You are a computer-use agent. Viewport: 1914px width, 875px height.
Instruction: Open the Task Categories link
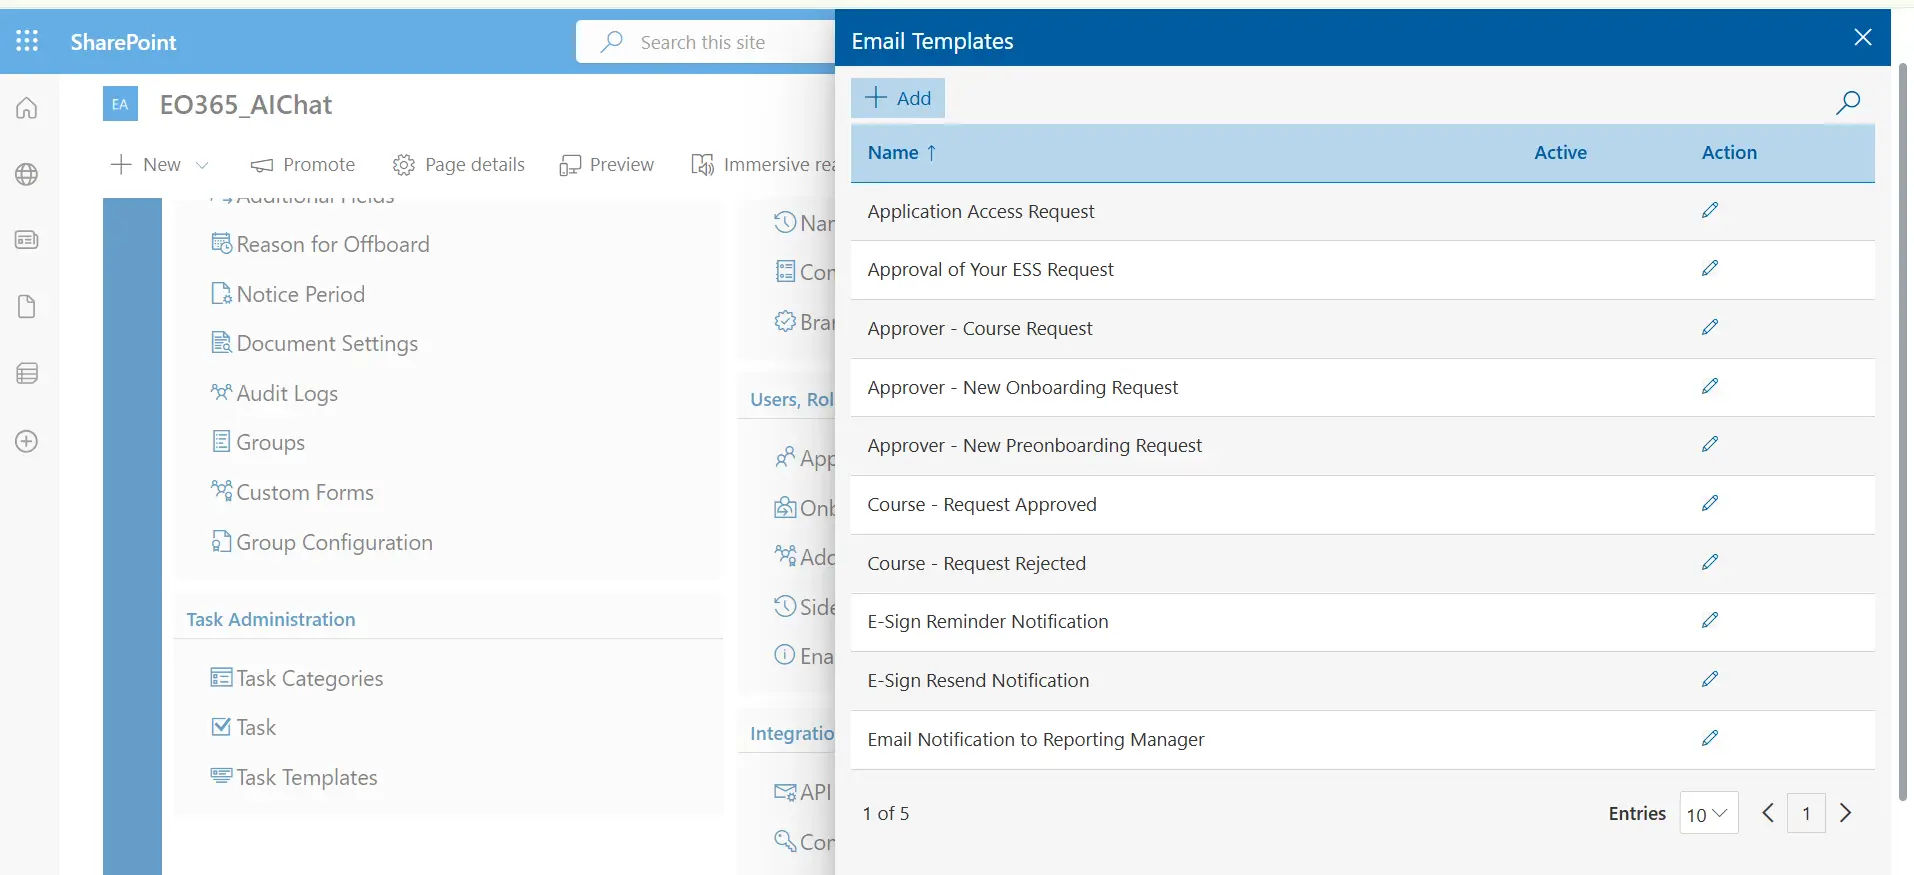(297, 678)
